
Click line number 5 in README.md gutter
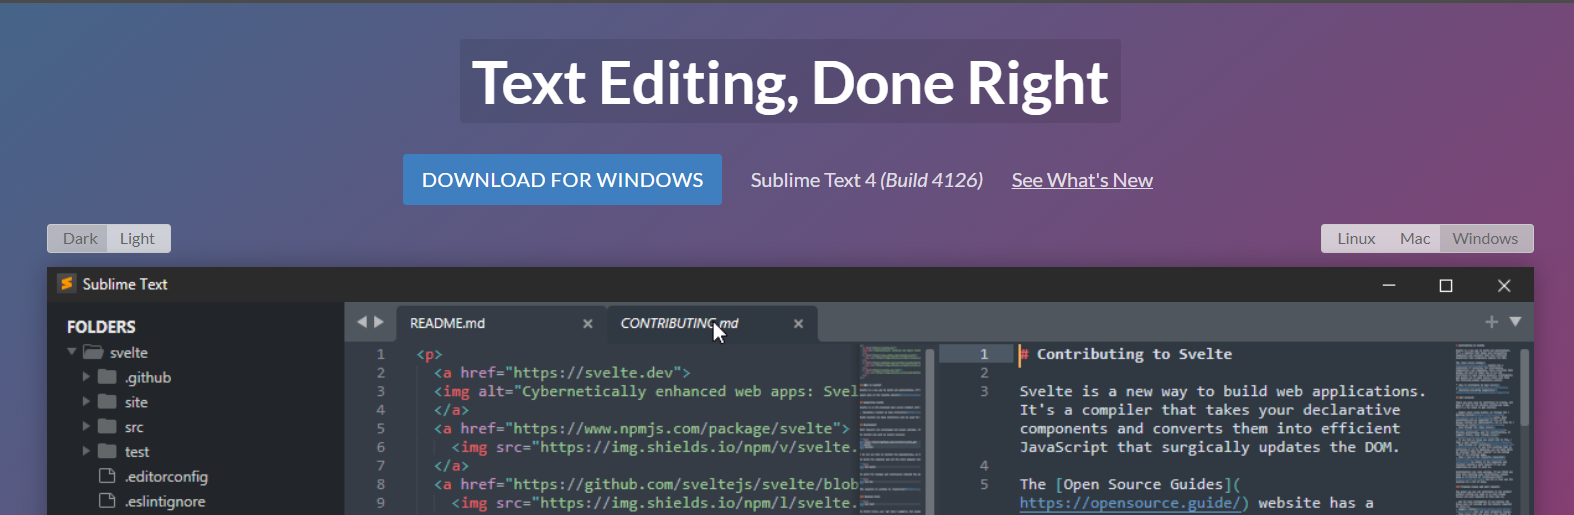(x=380, y=428)
